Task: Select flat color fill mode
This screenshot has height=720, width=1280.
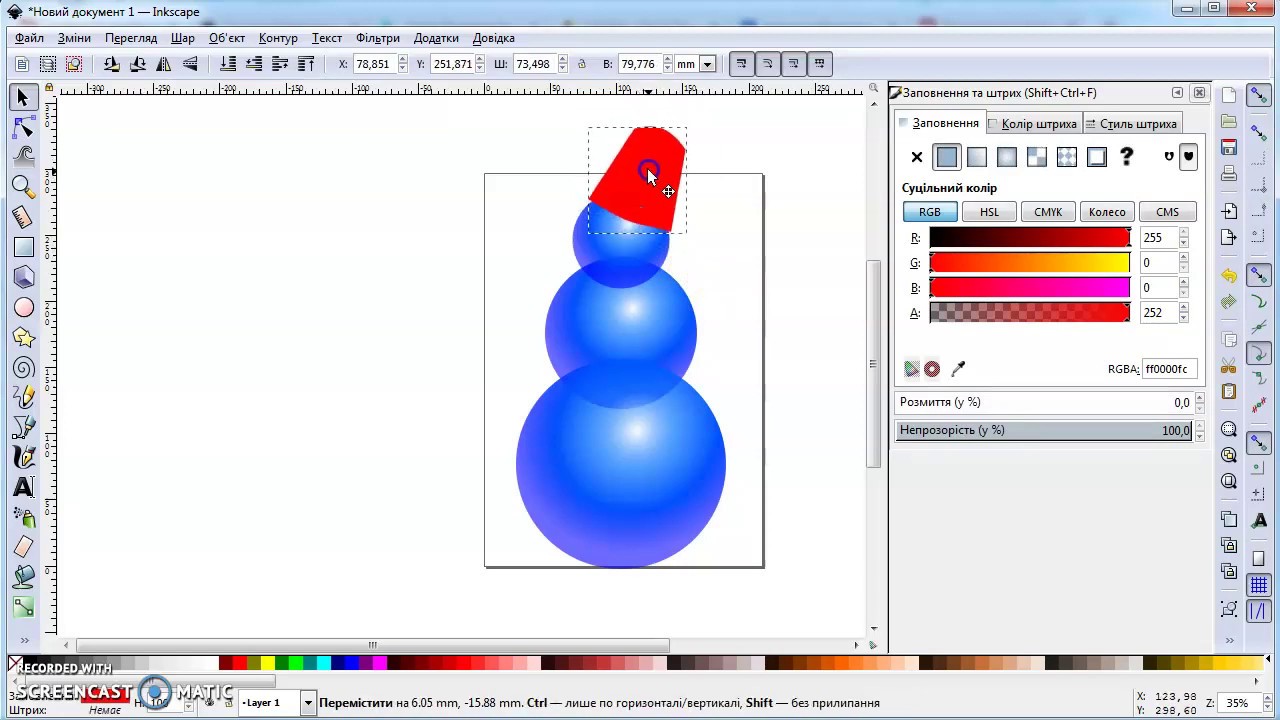Action: (x=947, y=157)
